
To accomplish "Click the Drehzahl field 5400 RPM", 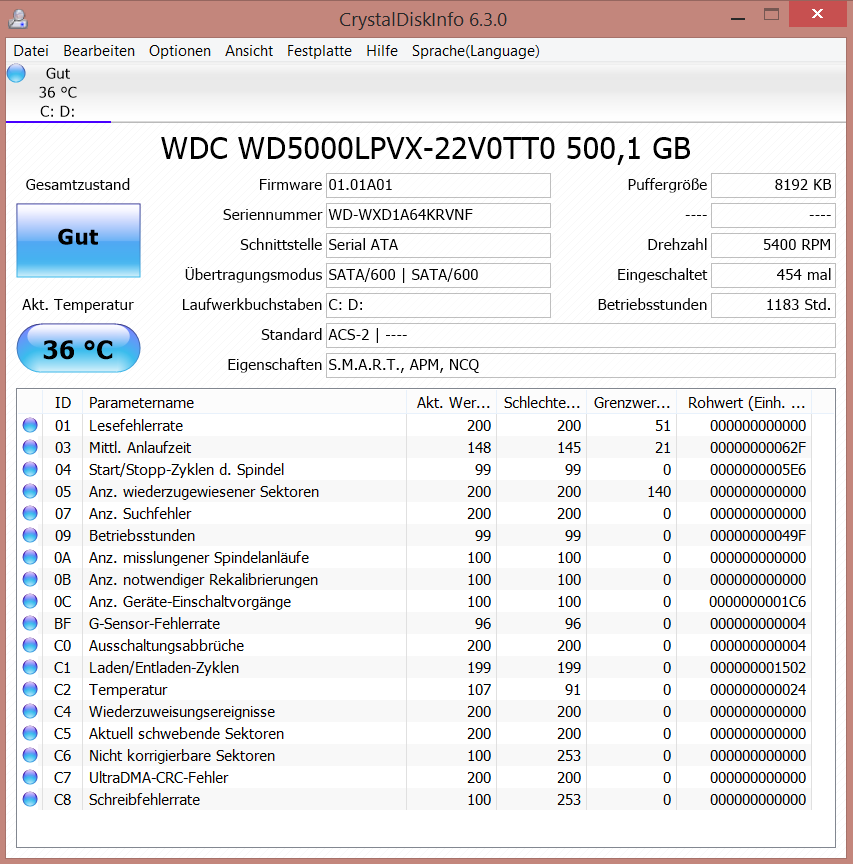I will pyautogui.click(x=773, y=245).
